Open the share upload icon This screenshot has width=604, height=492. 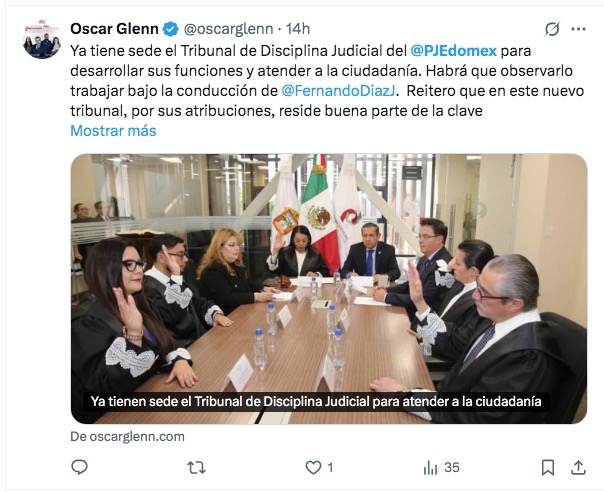tap(578, 467)
